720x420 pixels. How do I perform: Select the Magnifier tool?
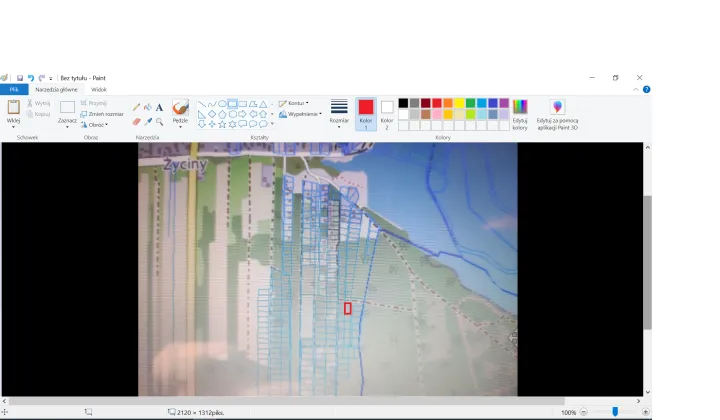click(159, 122)
